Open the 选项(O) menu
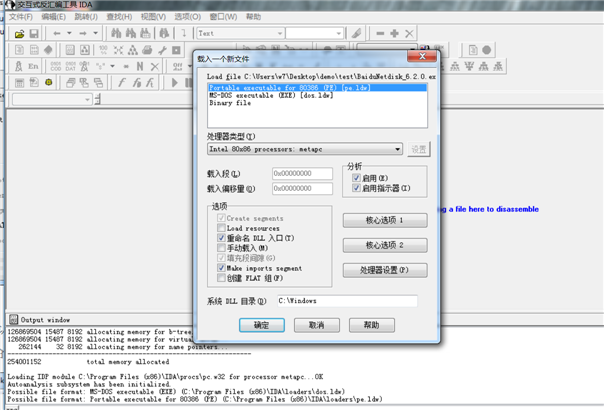 188,17
